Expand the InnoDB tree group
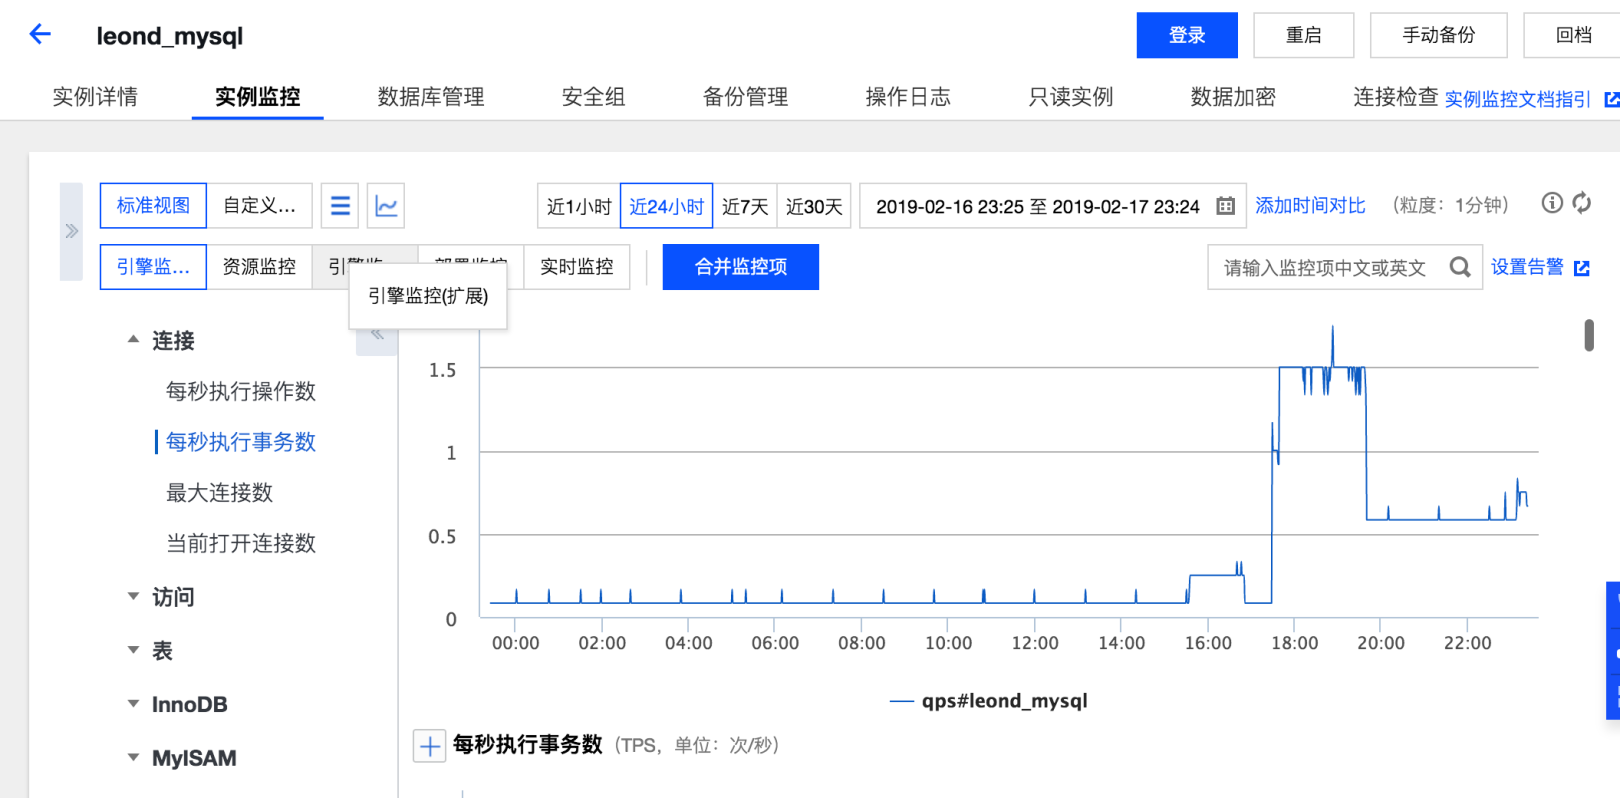Viewport: 1620px width, 798px height. pos(133,704)
